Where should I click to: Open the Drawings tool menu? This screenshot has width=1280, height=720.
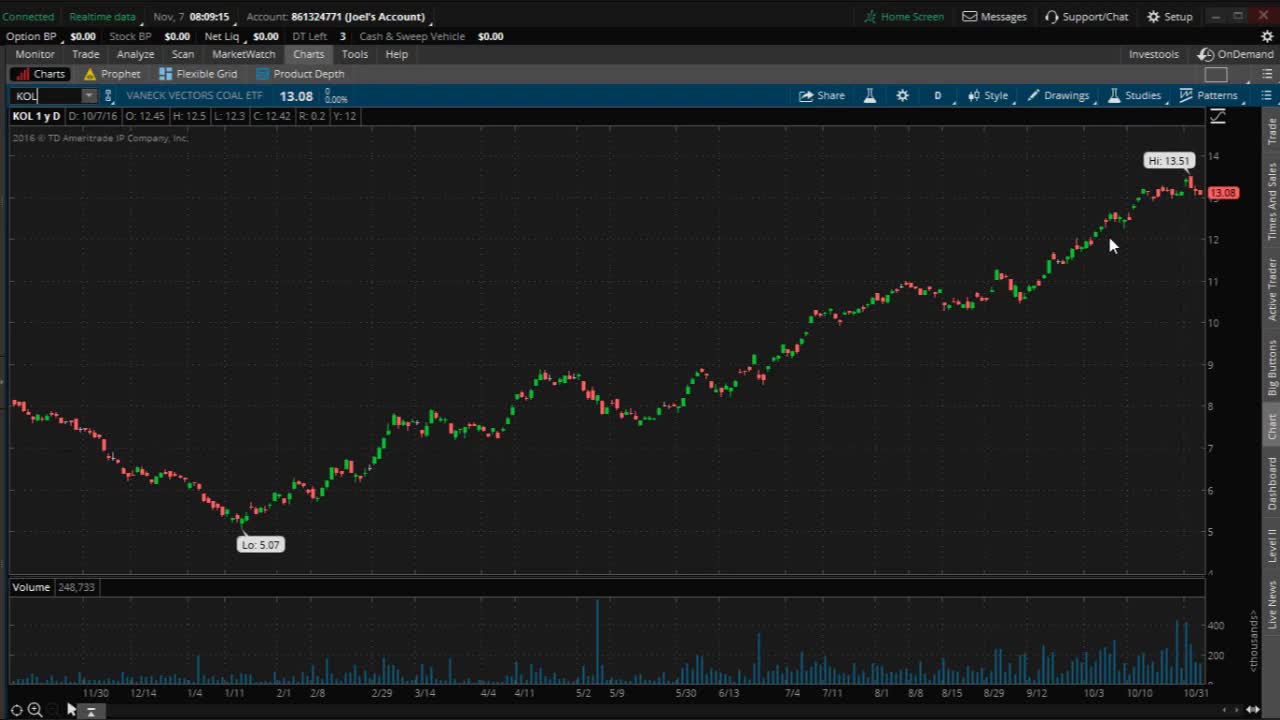(1059, 96)
